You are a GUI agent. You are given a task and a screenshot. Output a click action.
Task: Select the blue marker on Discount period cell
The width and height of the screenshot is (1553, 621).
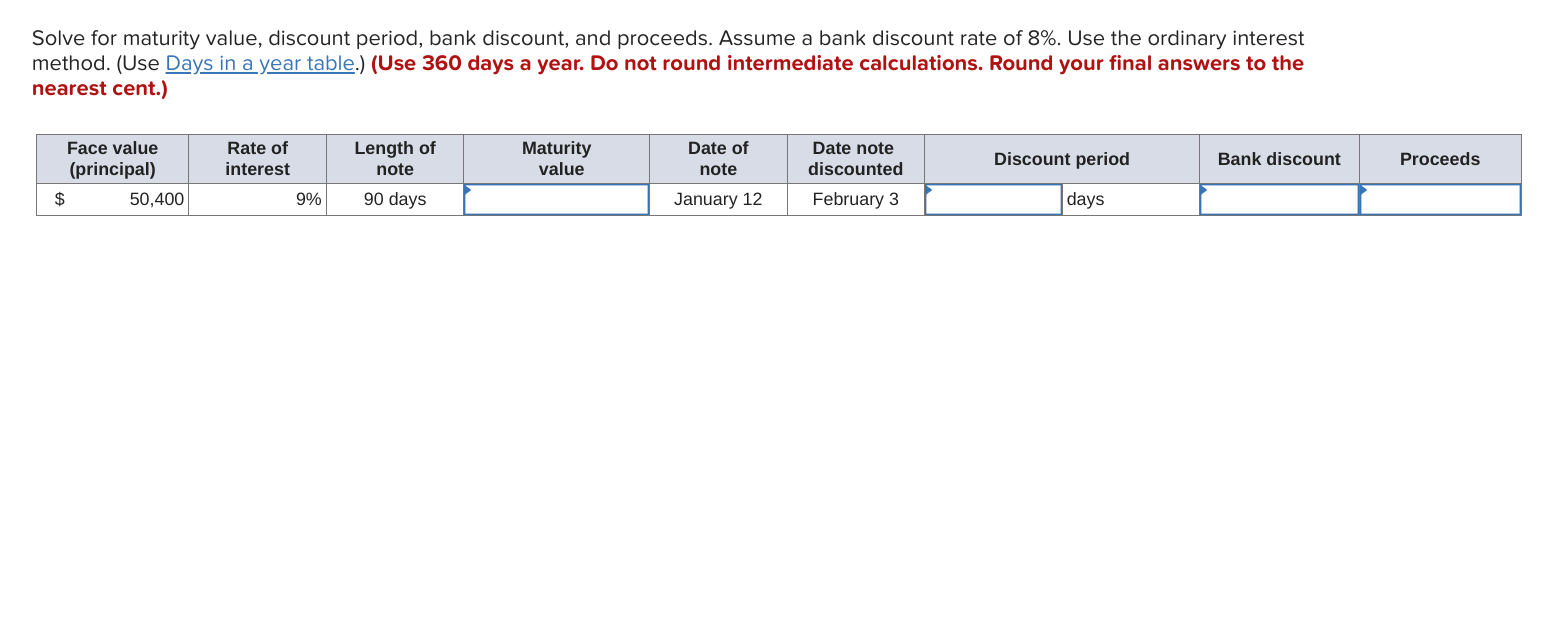927,189
